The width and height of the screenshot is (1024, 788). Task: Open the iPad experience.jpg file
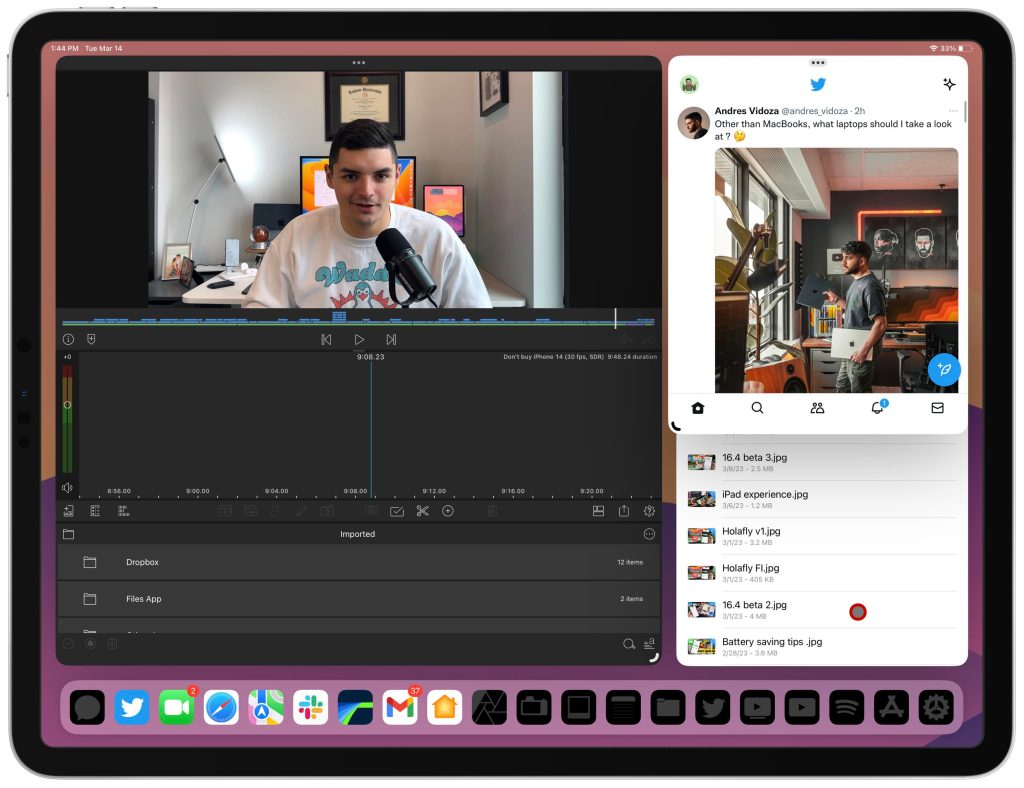point(765,494)
